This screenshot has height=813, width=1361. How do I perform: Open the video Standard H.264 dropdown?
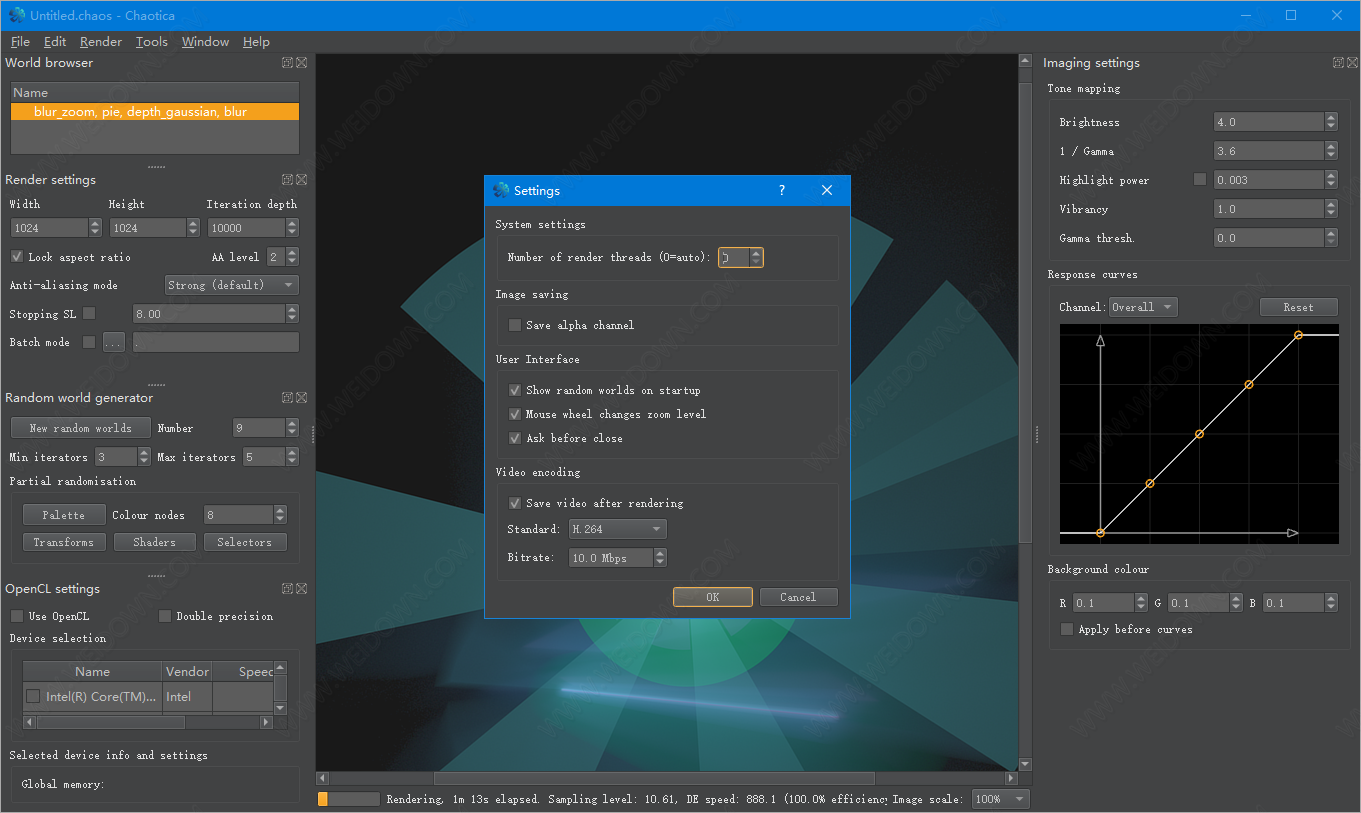(617, 529)
